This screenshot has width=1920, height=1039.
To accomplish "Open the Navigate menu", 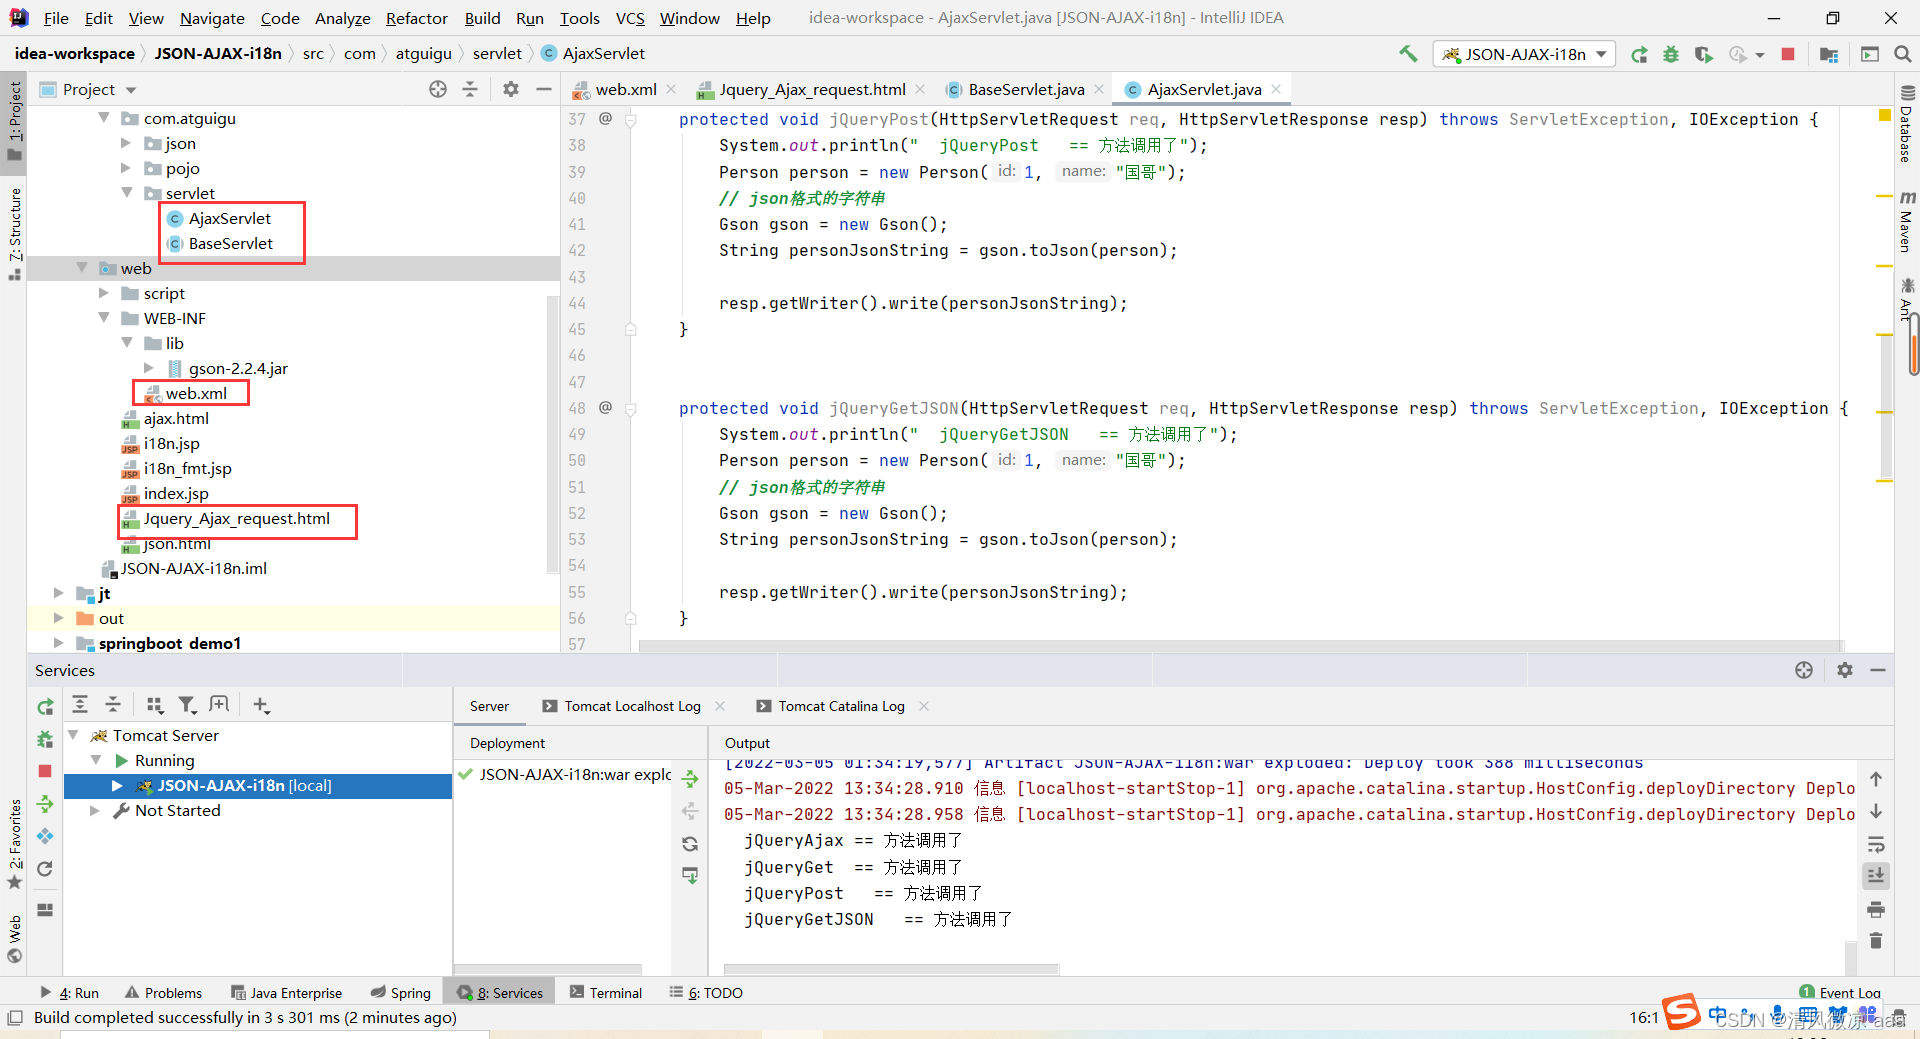I will [x=212, y=18].
